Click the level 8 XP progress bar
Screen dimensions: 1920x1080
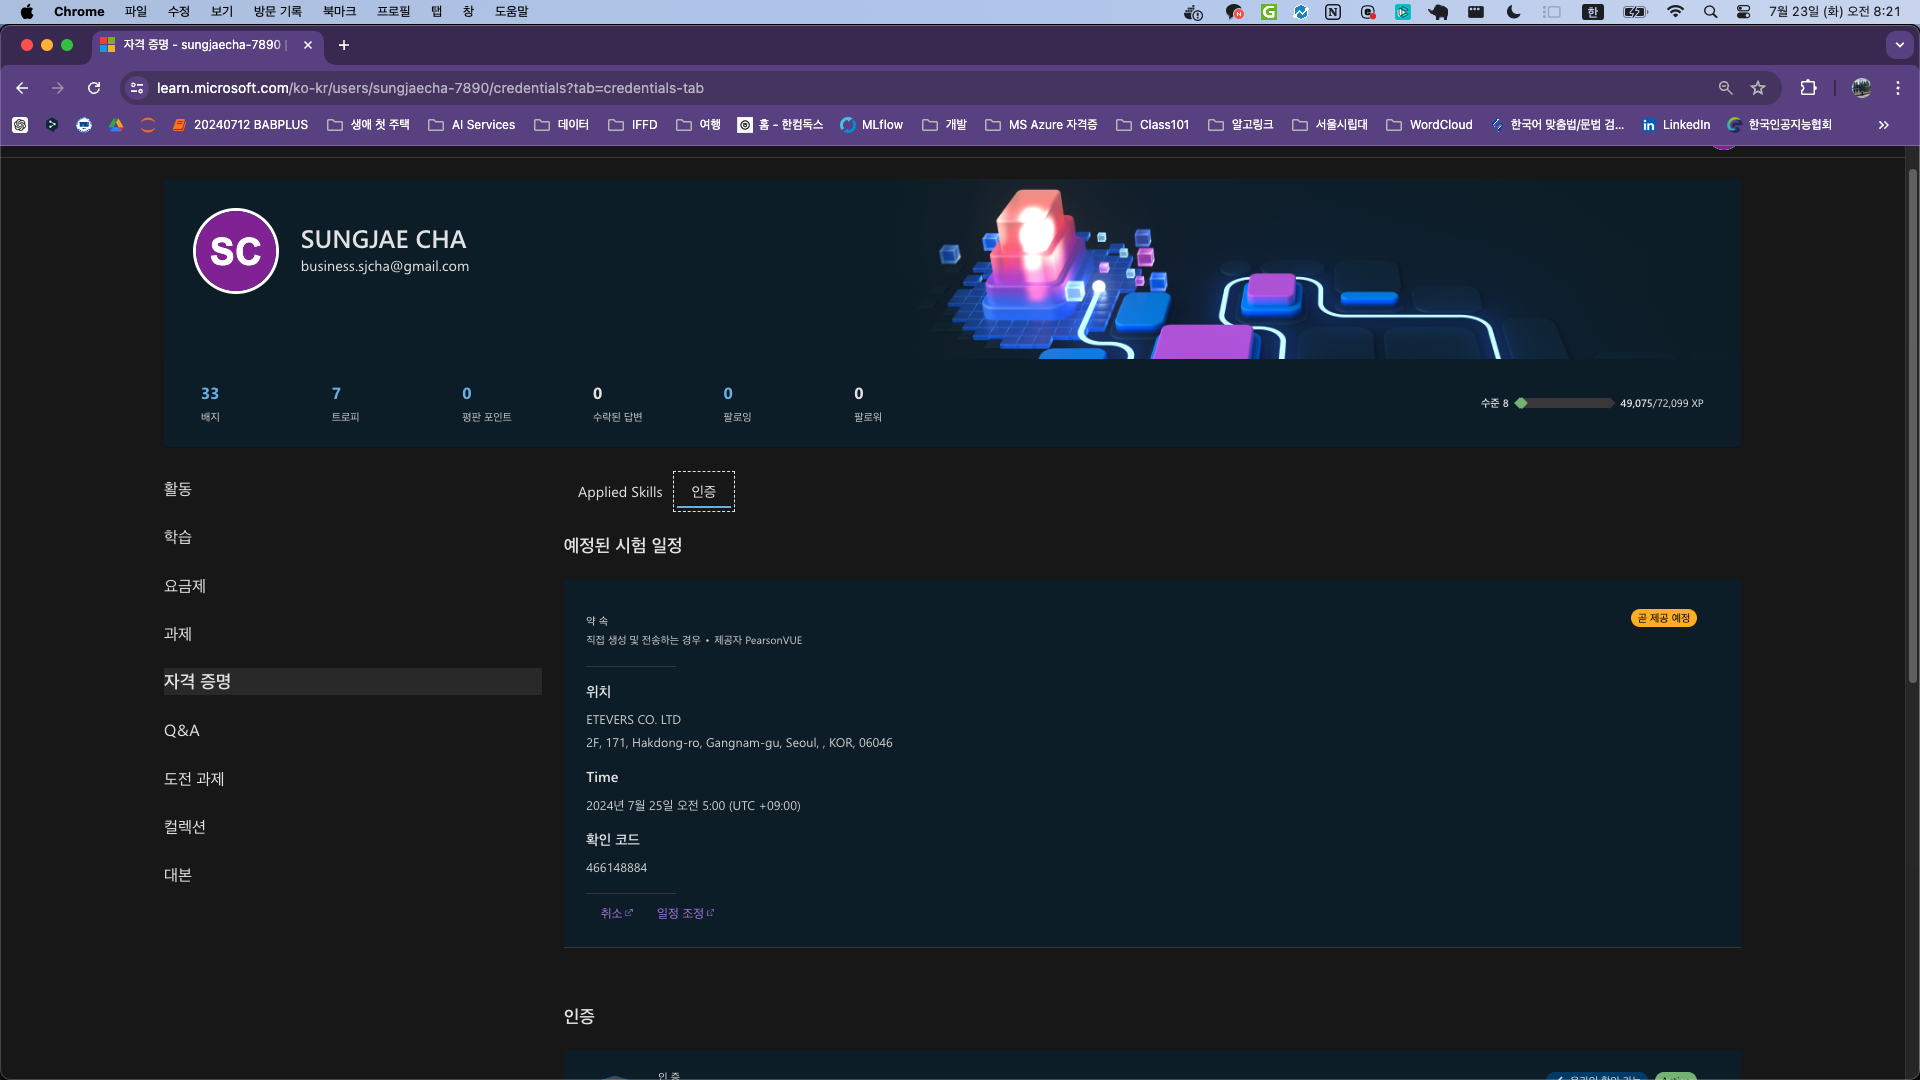(1564, 403)
